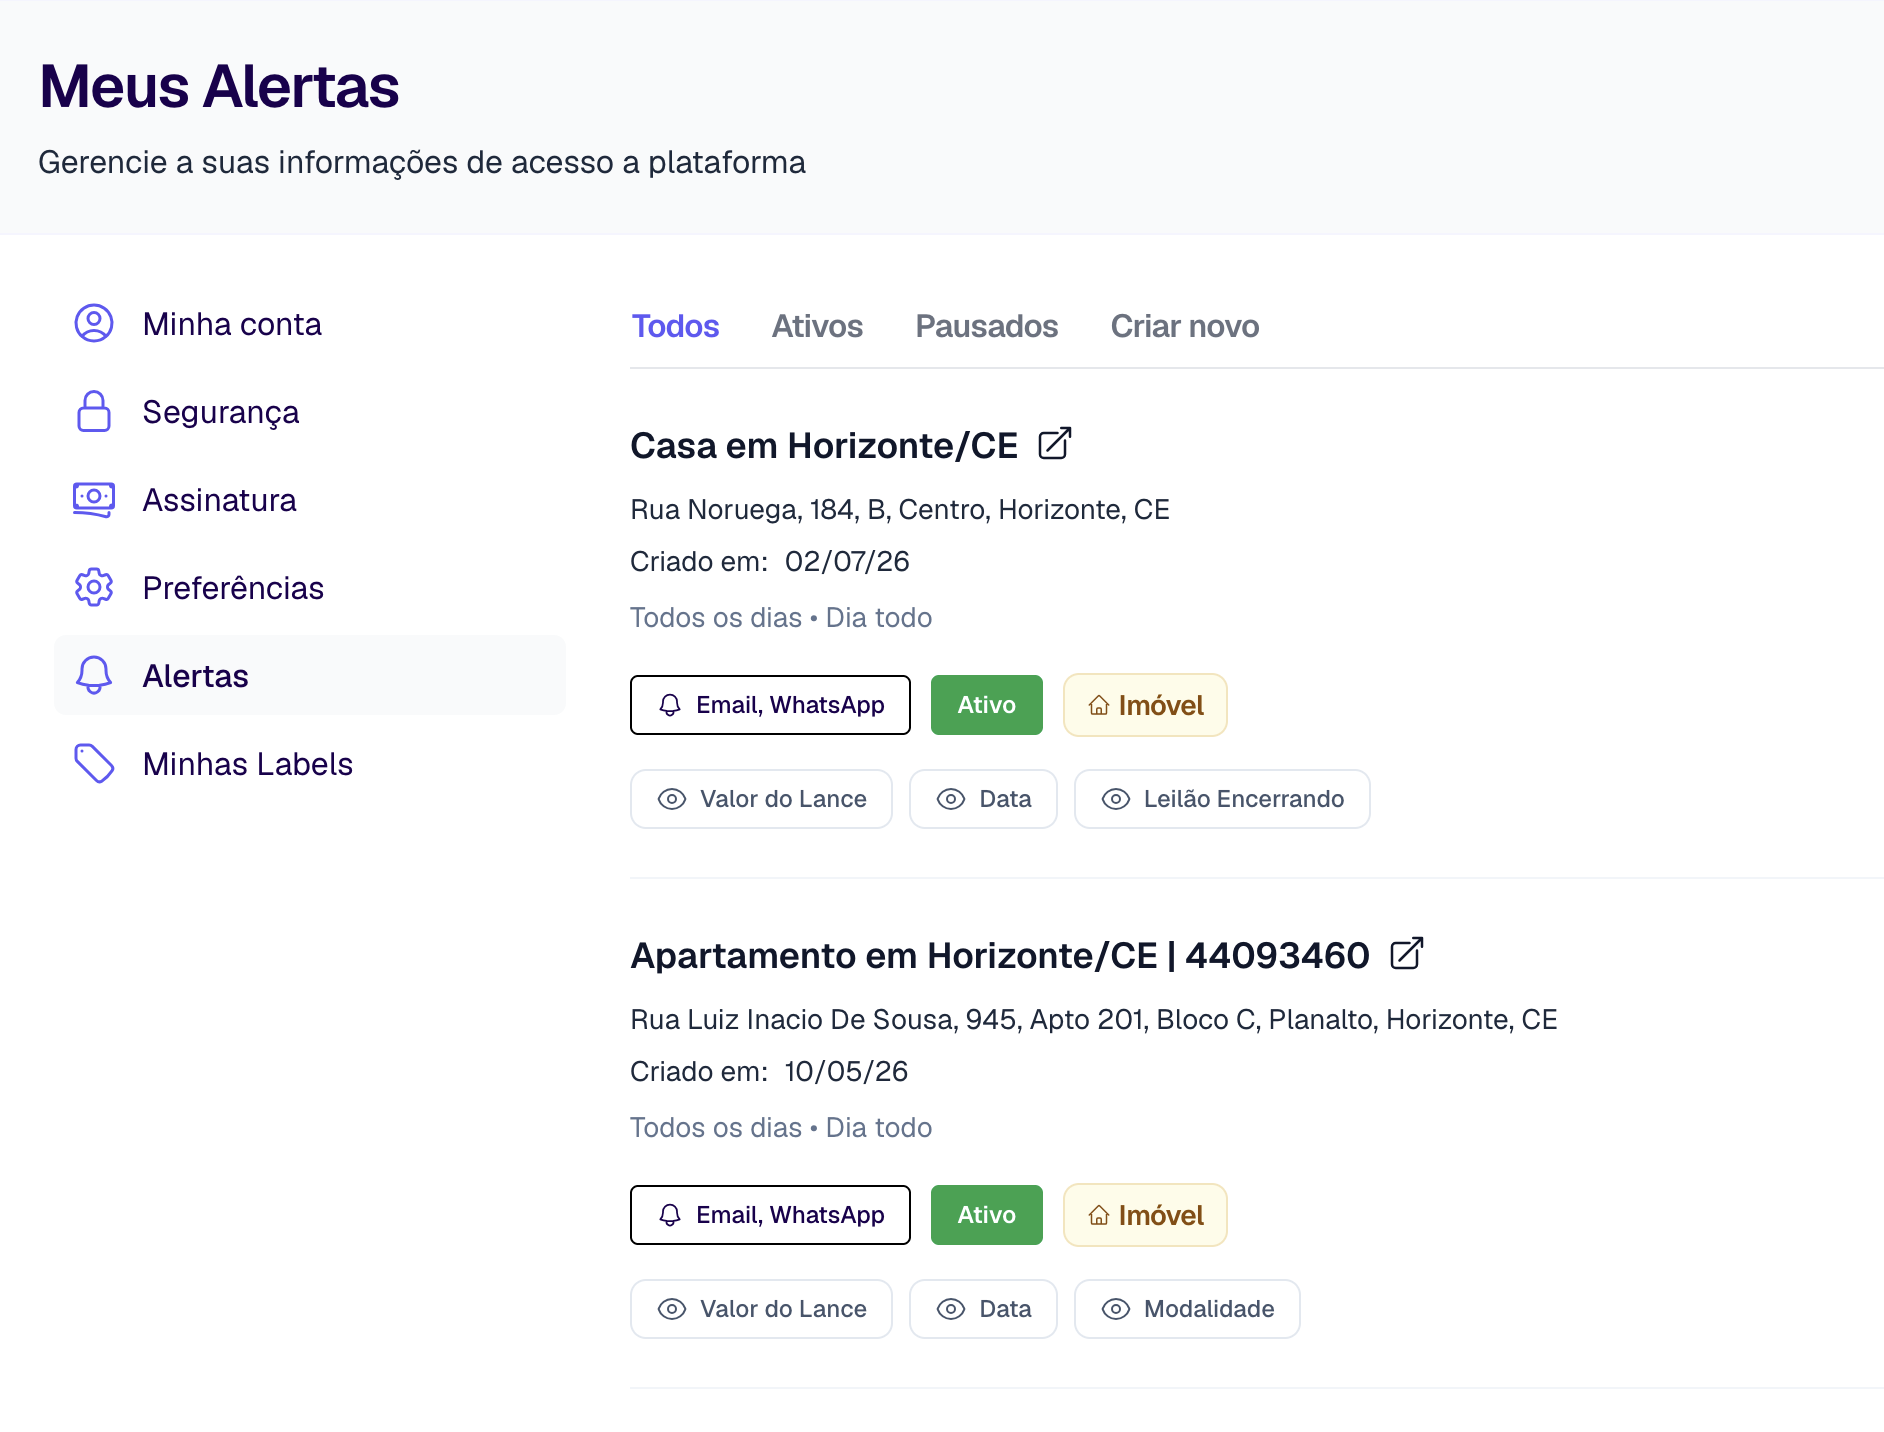Click address Rua Noruega, 184, B, Centro
Image resolution: width=1884 pixels, height=1432 pixels.
click(x=900, y=509)
